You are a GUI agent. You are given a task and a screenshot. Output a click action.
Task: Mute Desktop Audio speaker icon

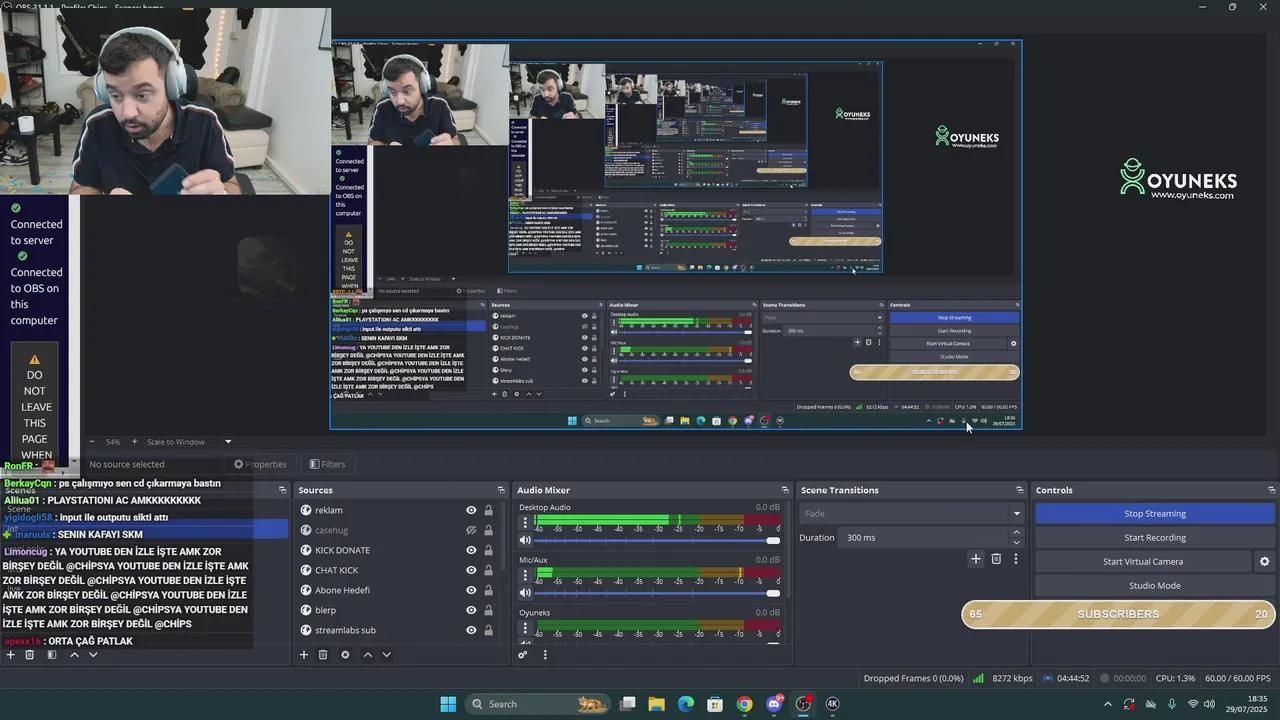(x=525, y=541)
